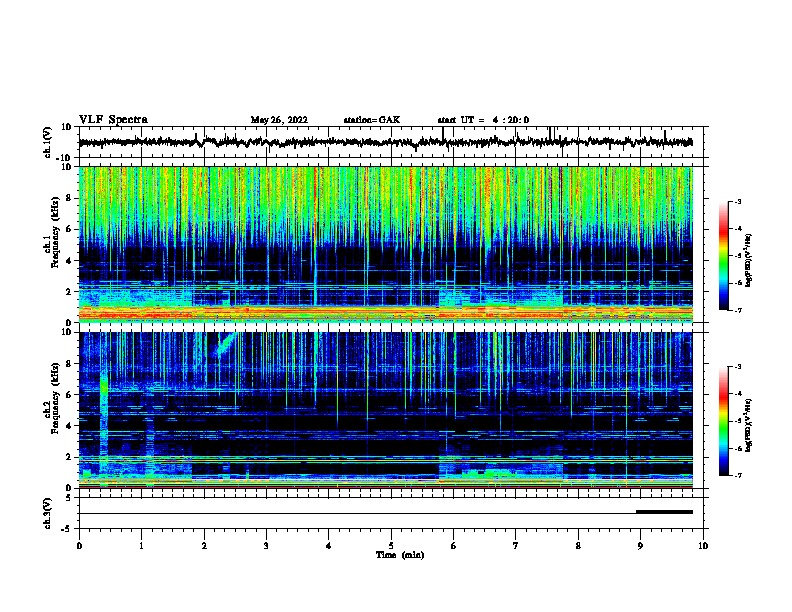The image size is (792, 612).
Task: Click the ch.1(V) waveform trace panel
Action: tap(391, 142)
